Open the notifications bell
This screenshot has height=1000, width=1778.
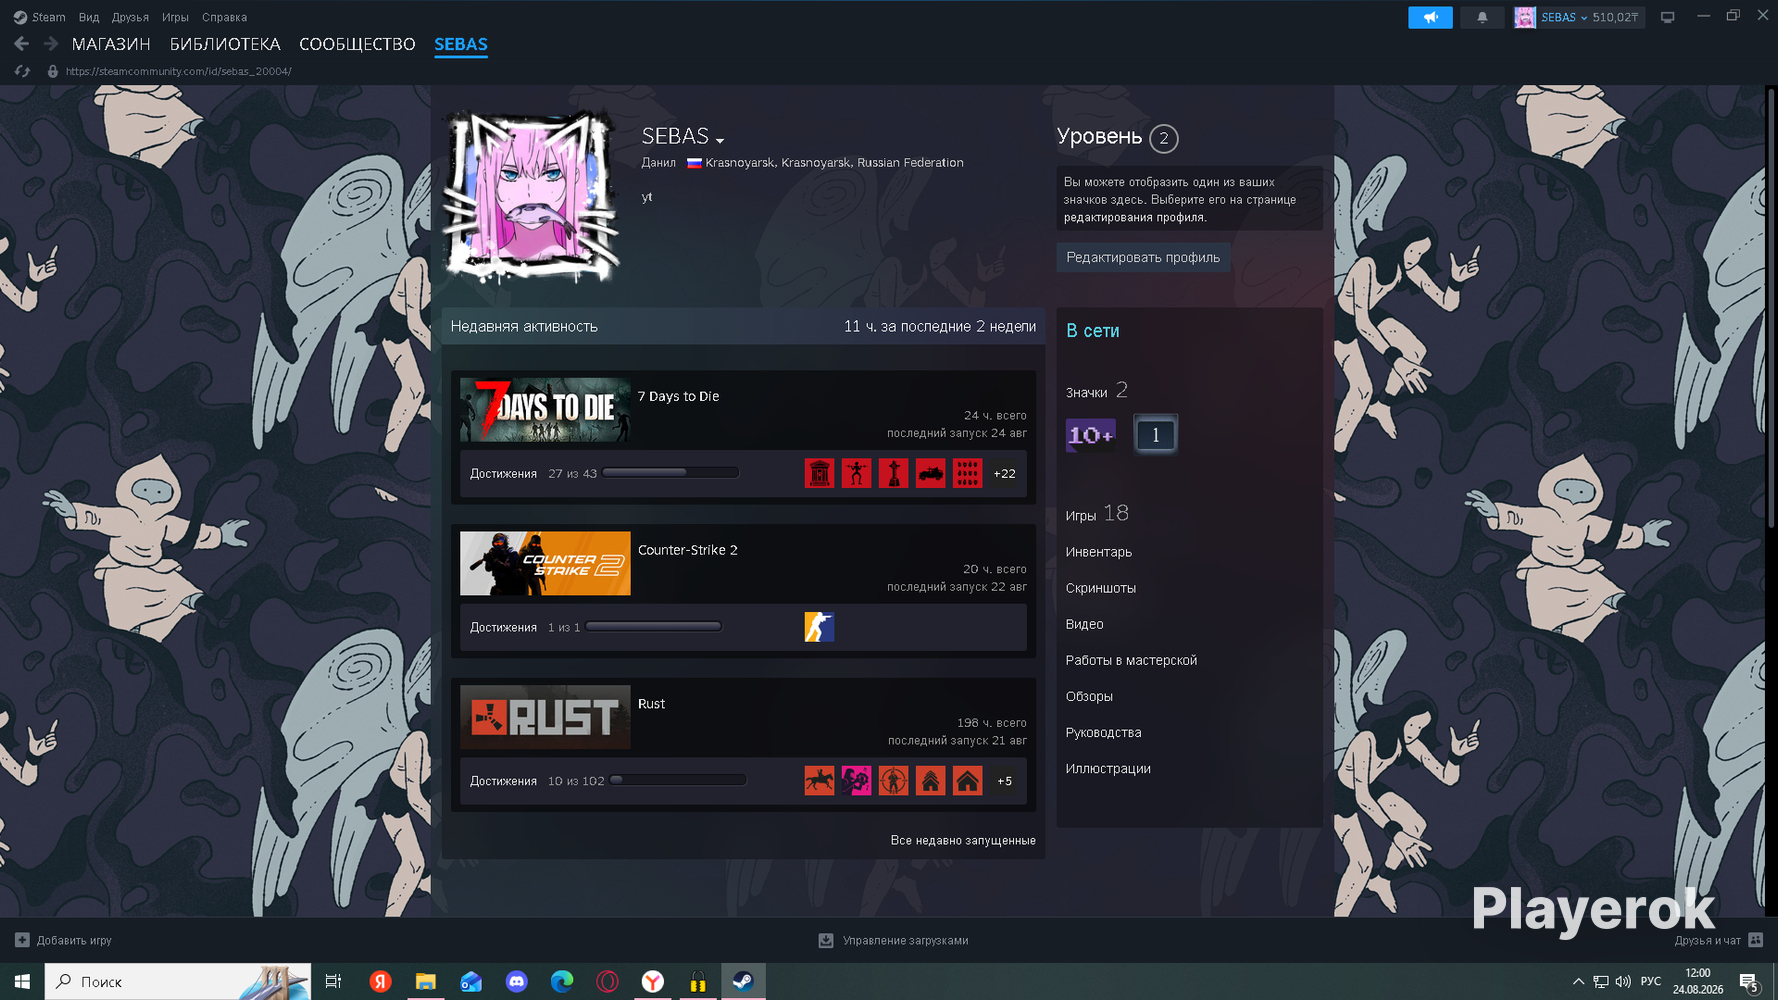point(1482,17)
